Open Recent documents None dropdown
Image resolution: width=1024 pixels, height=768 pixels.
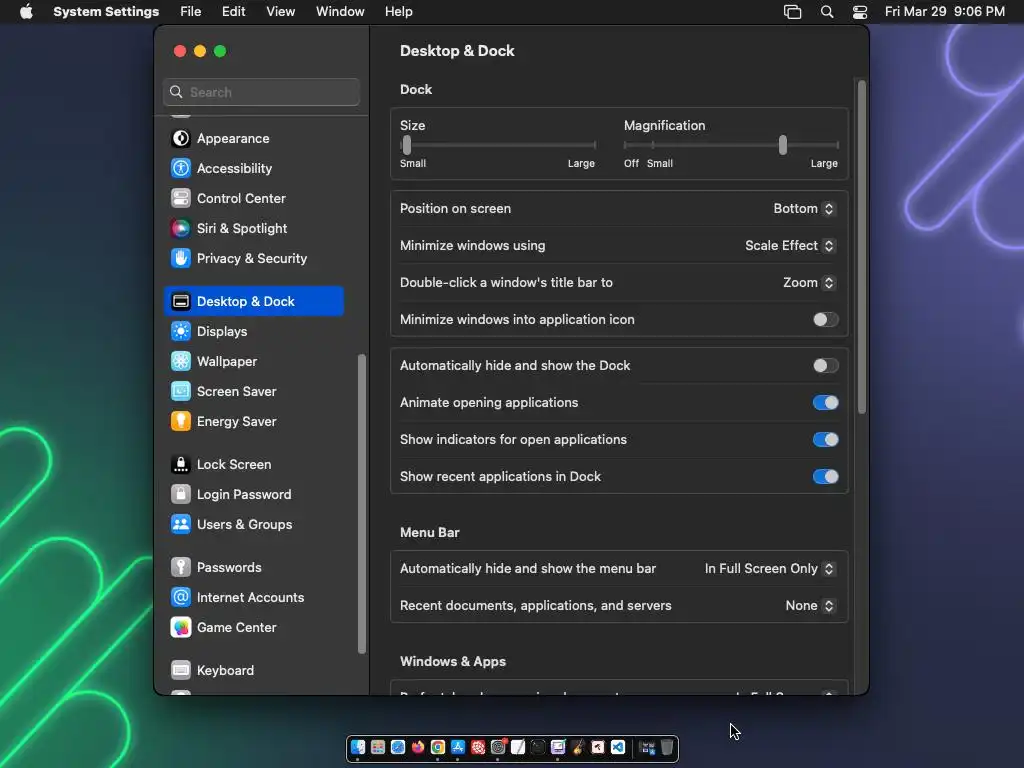[810, 606]
